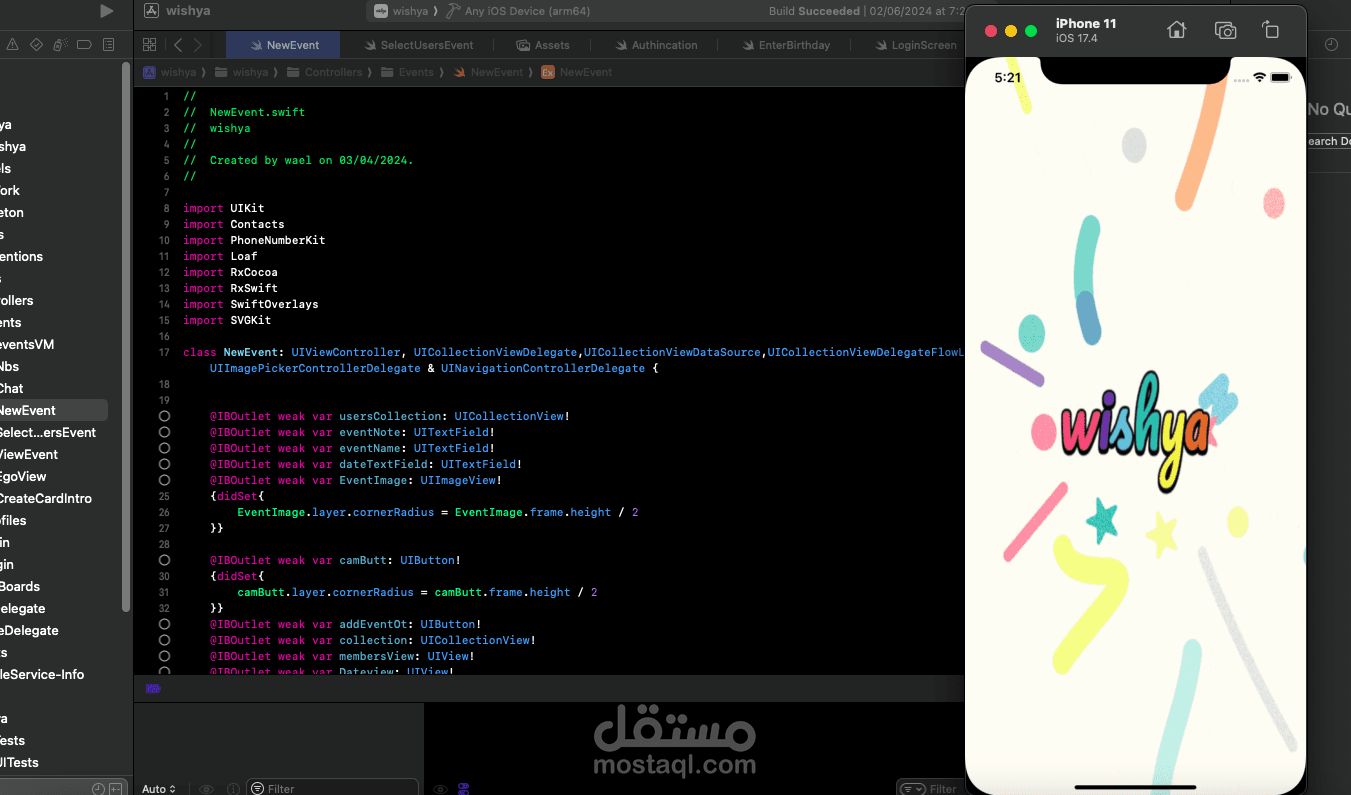Image resolution: width=1351 pixels, height=795 pixels.
Task: Click the recent files clock icon in navigator footer
Action: click(x=98, y=789)
